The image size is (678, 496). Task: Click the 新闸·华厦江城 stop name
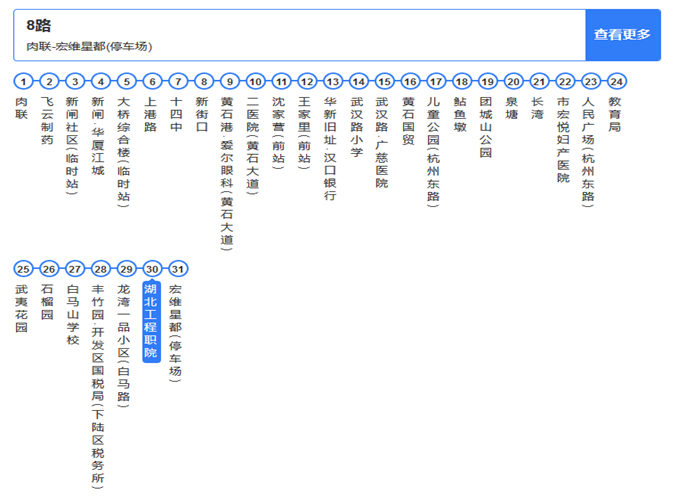tap(98, 136)
